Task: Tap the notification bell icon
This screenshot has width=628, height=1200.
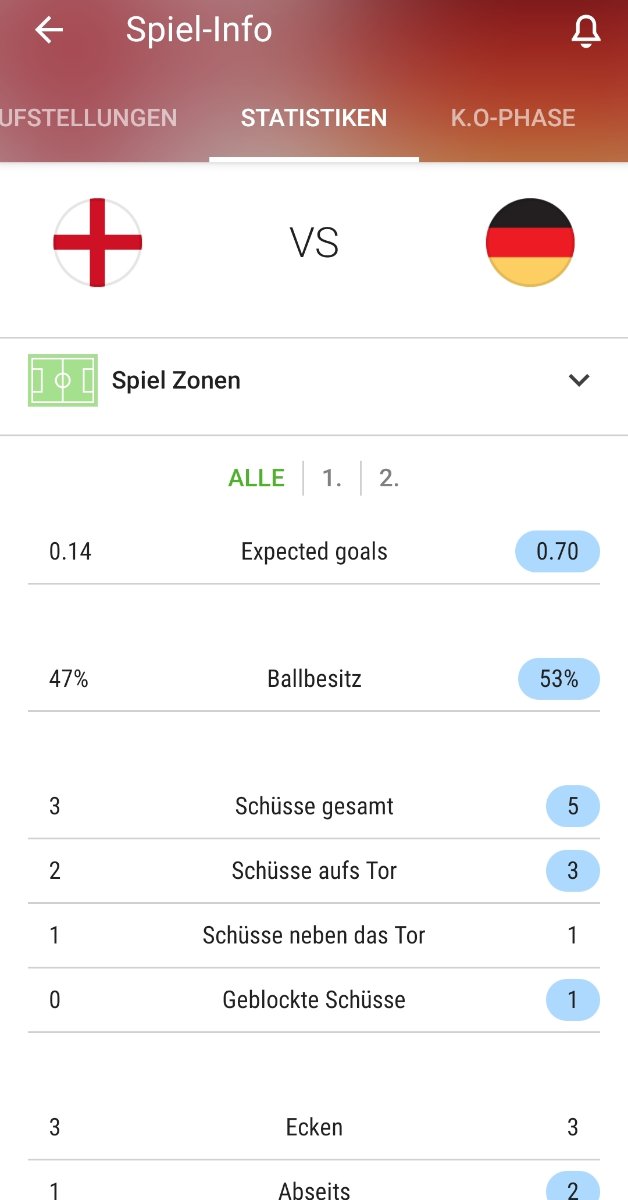Action: tap(586, 32)
